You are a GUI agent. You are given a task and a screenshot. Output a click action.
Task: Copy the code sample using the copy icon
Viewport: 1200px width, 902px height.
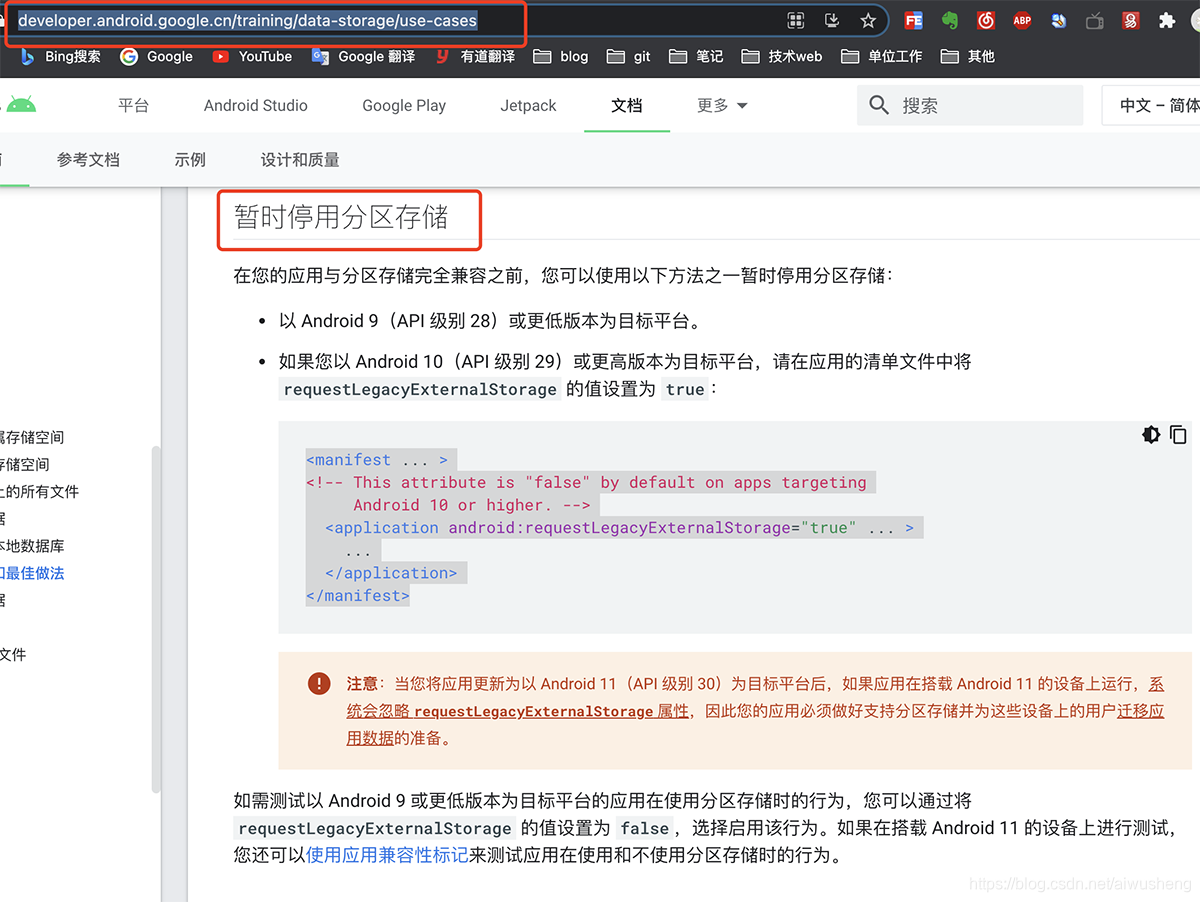click(1178, 435)
